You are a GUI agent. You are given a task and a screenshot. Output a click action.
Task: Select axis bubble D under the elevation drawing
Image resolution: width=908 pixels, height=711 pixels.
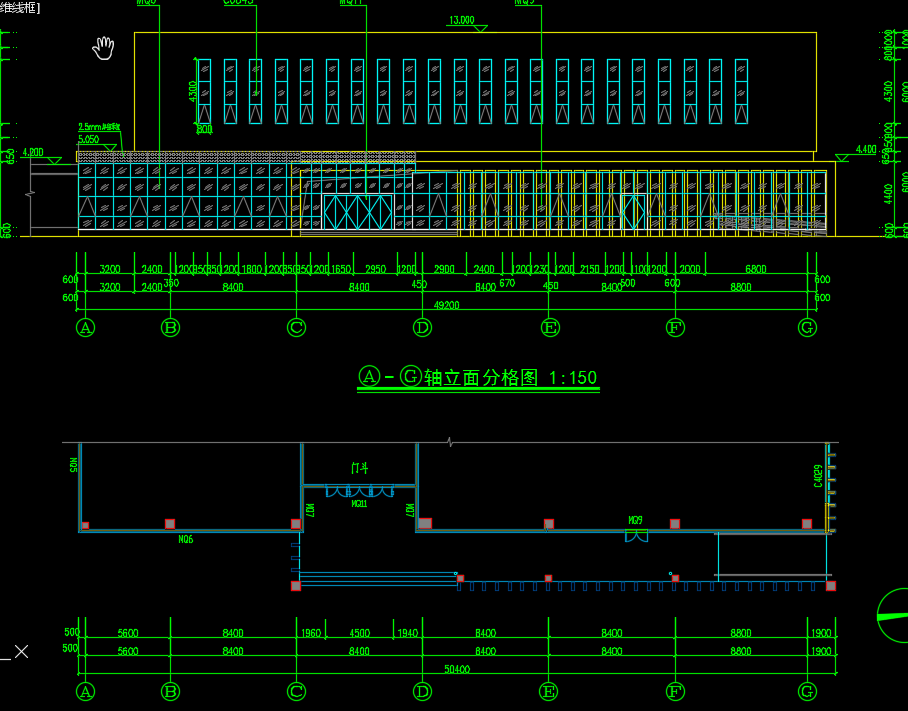422,328
